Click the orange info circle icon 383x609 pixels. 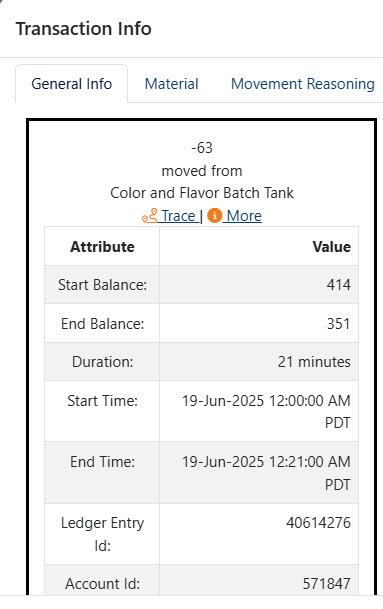[214, 216]
